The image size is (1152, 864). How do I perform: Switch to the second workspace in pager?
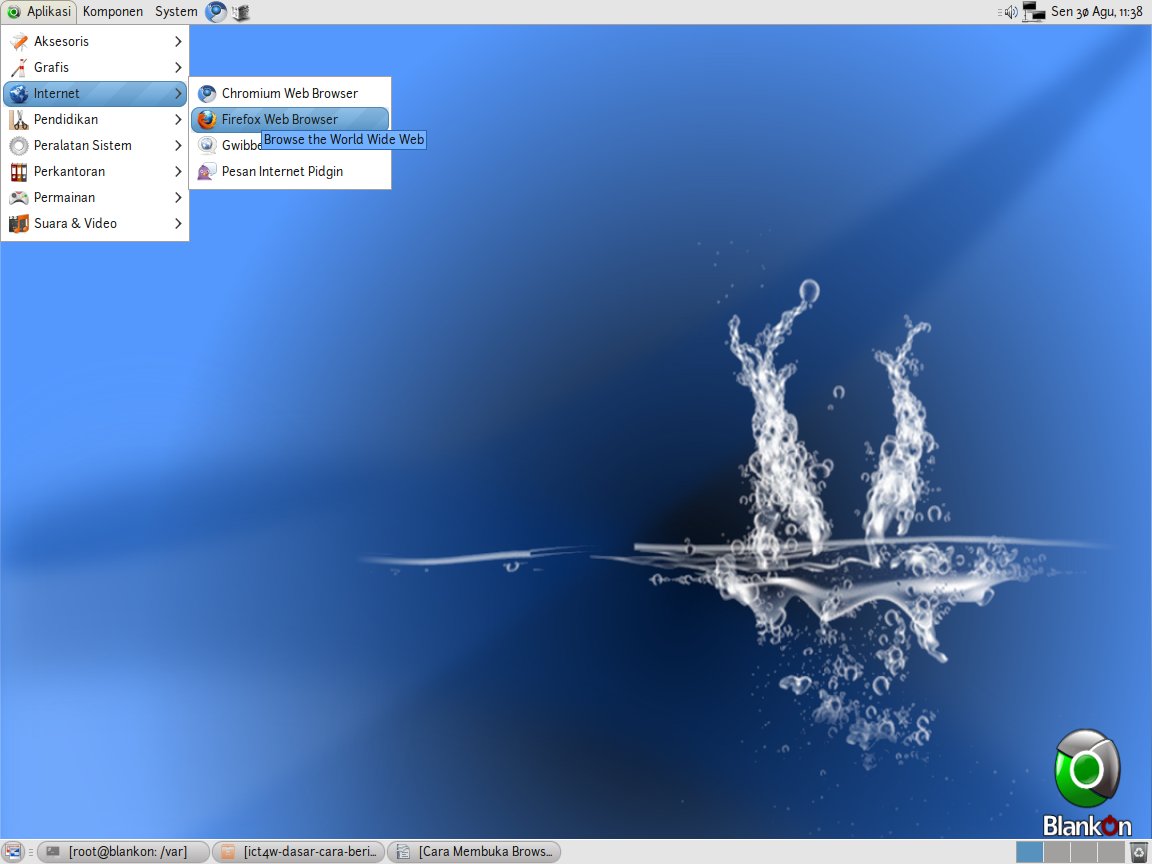click(x=1057, y=852)
